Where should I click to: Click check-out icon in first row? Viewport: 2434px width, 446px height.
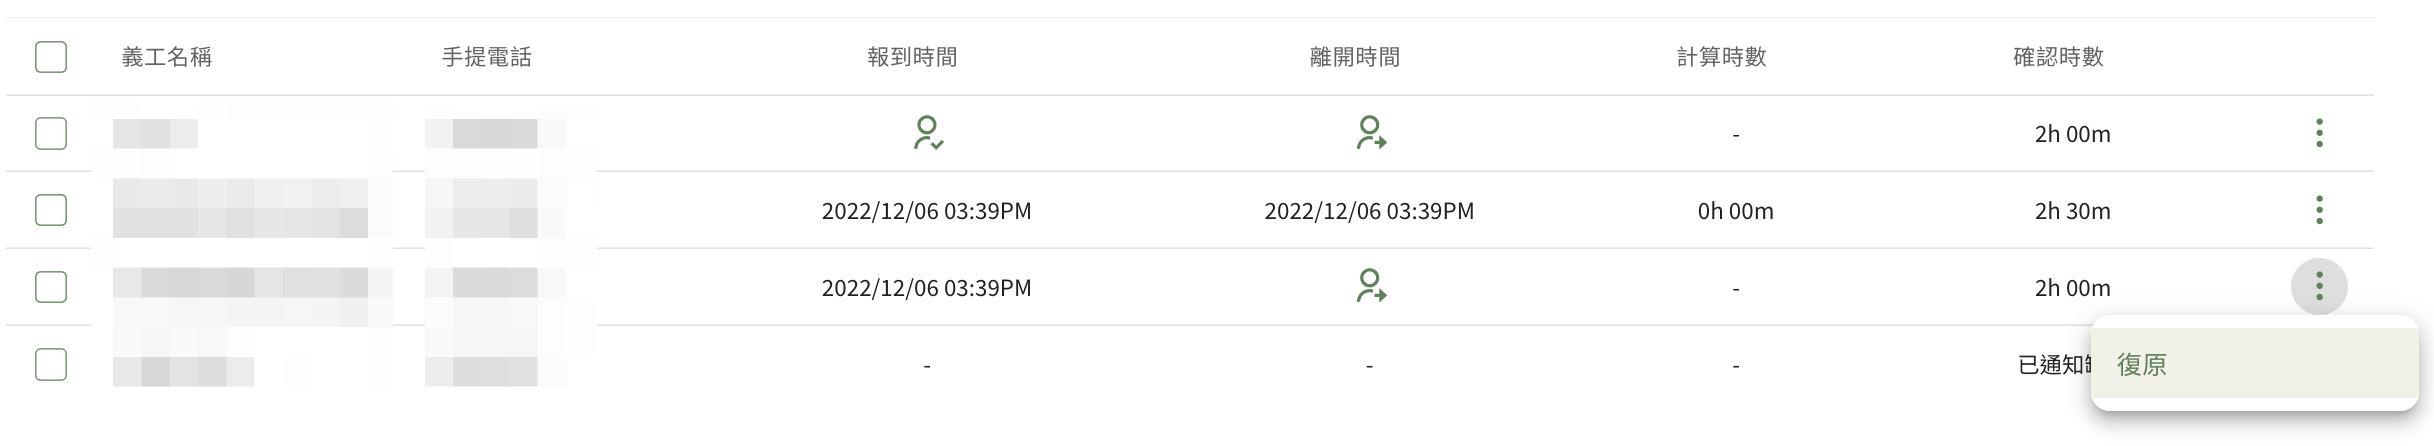1370,133
